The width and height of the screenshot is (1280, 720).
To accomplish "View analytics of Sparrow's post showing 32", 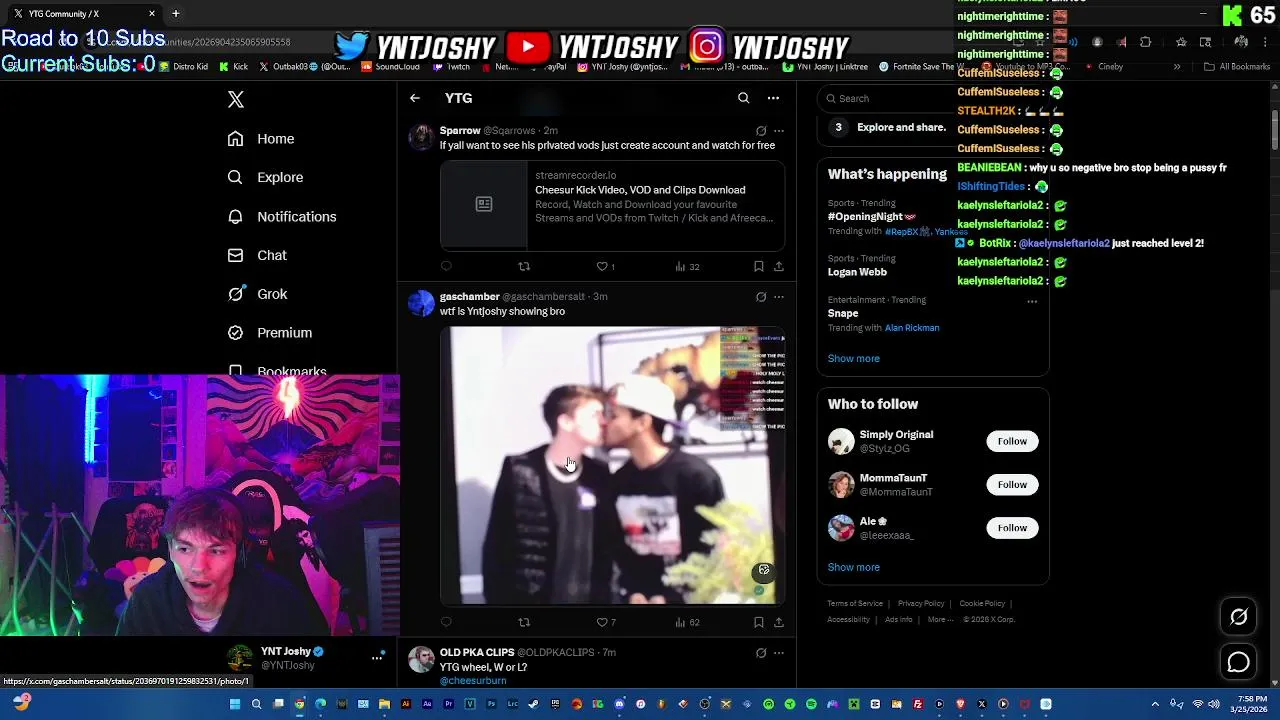I will (687, 266).
